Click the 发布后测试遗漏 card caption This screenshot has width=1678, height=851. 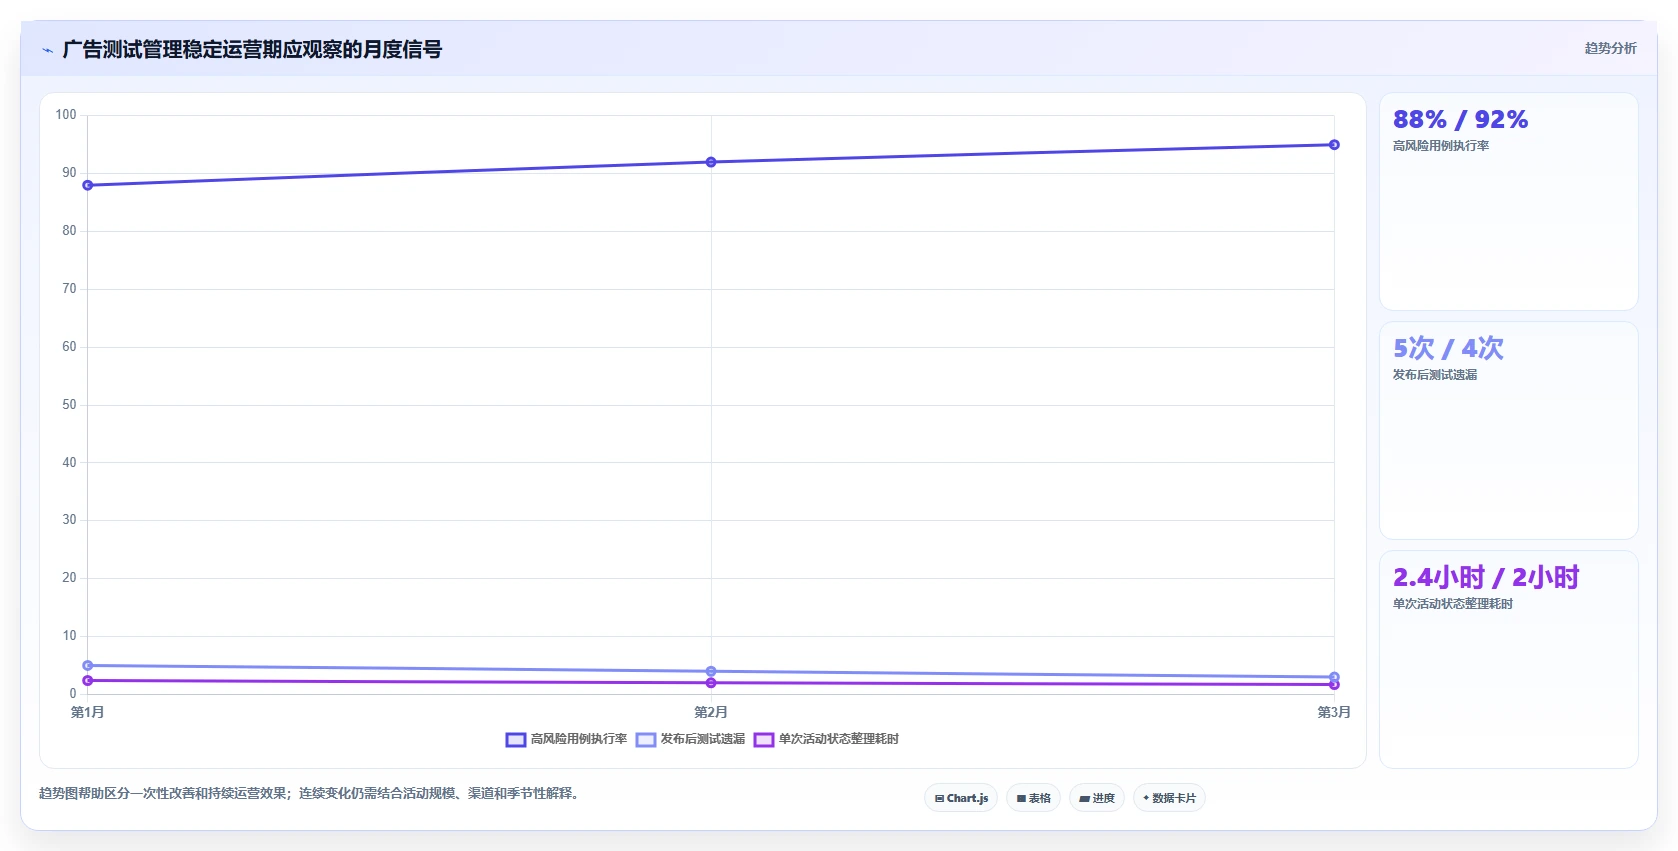[x=1435, y=375]
